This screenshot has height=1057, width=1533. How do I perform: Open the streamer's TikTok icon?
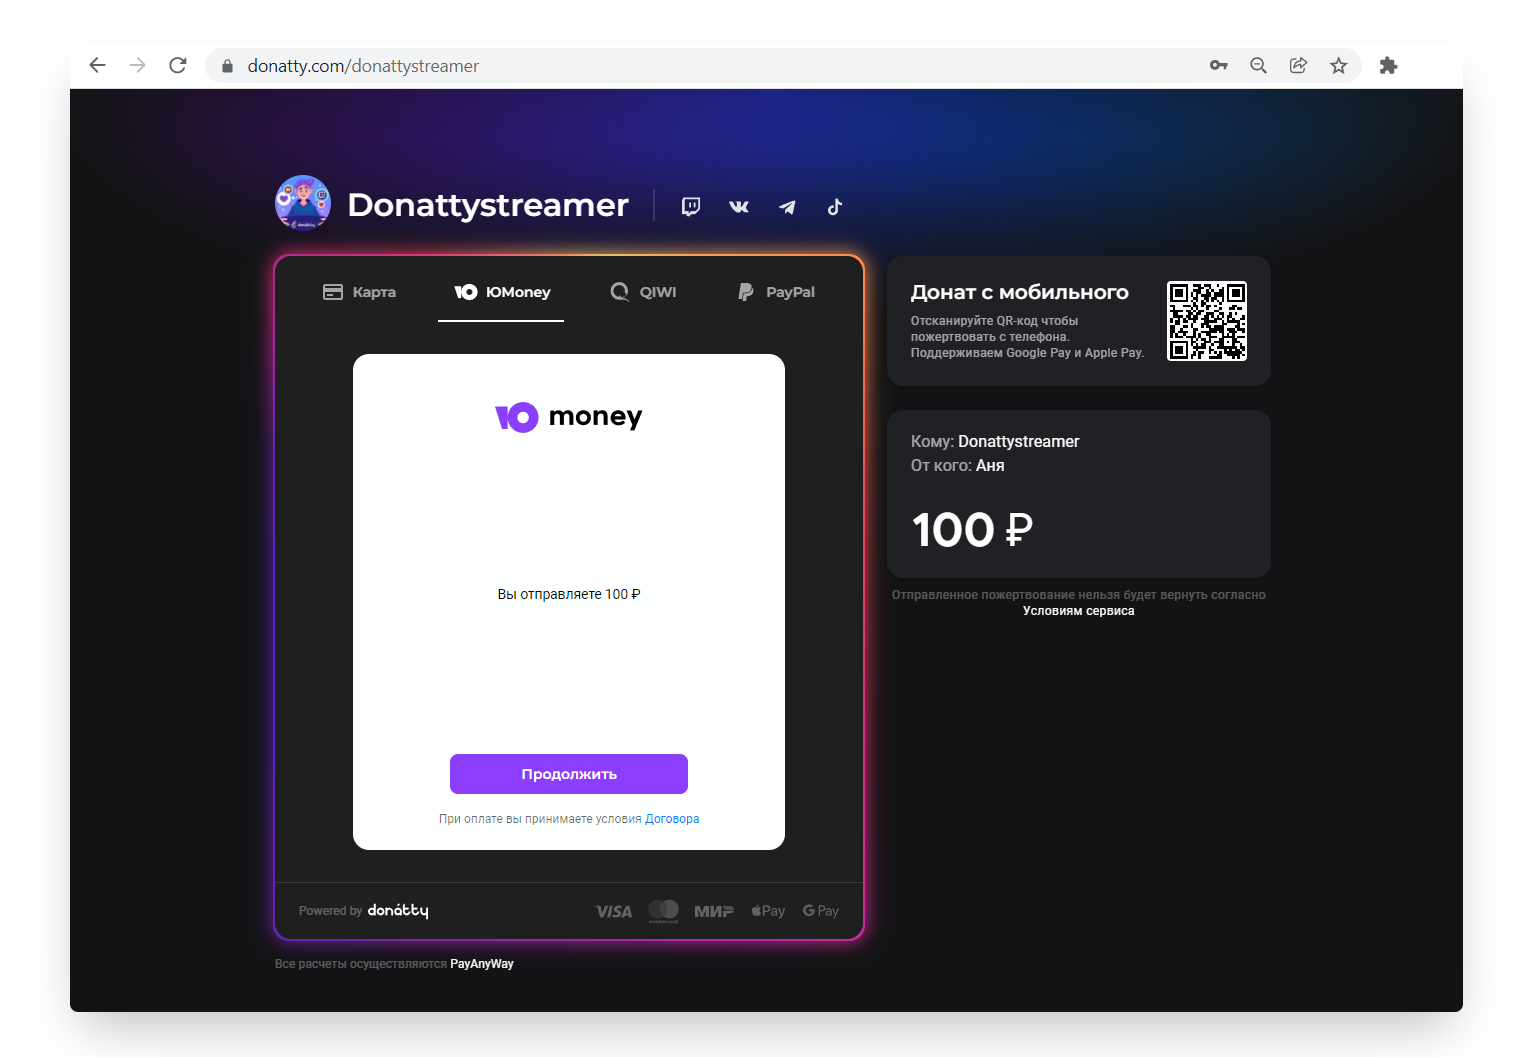point(835,207)
